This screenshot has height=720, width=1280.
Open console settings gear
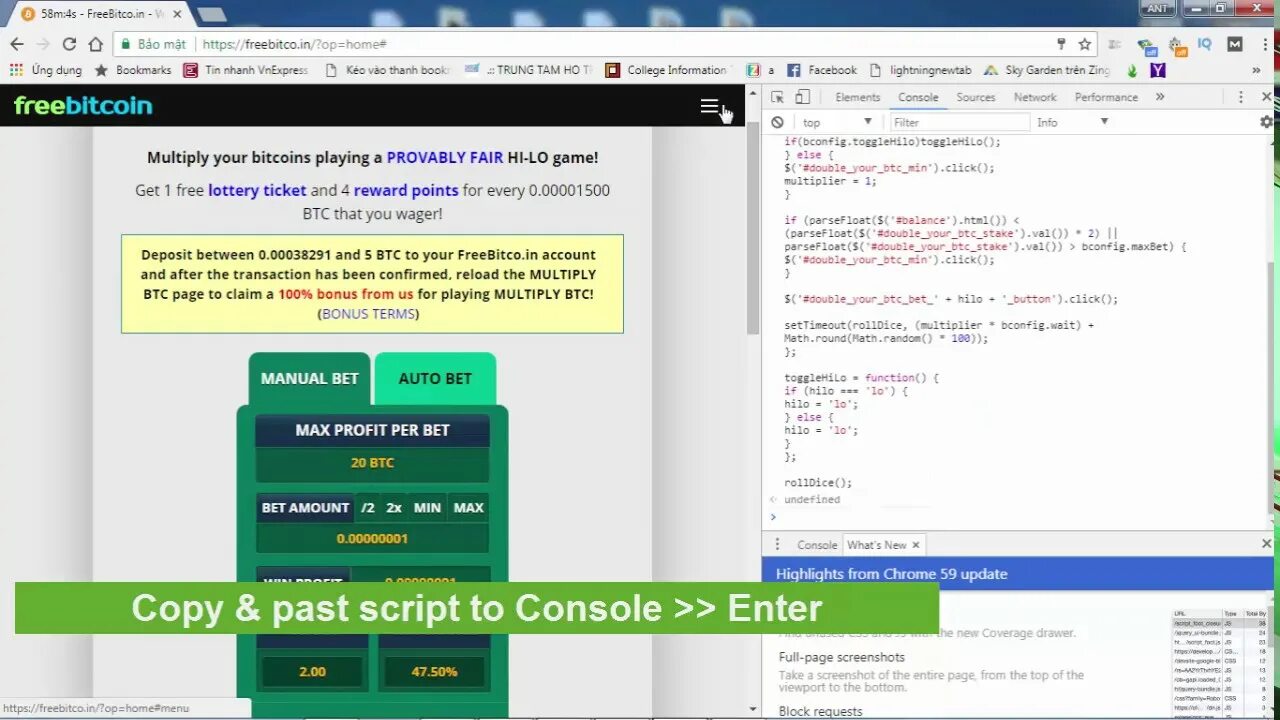(x=1266, y=122)
